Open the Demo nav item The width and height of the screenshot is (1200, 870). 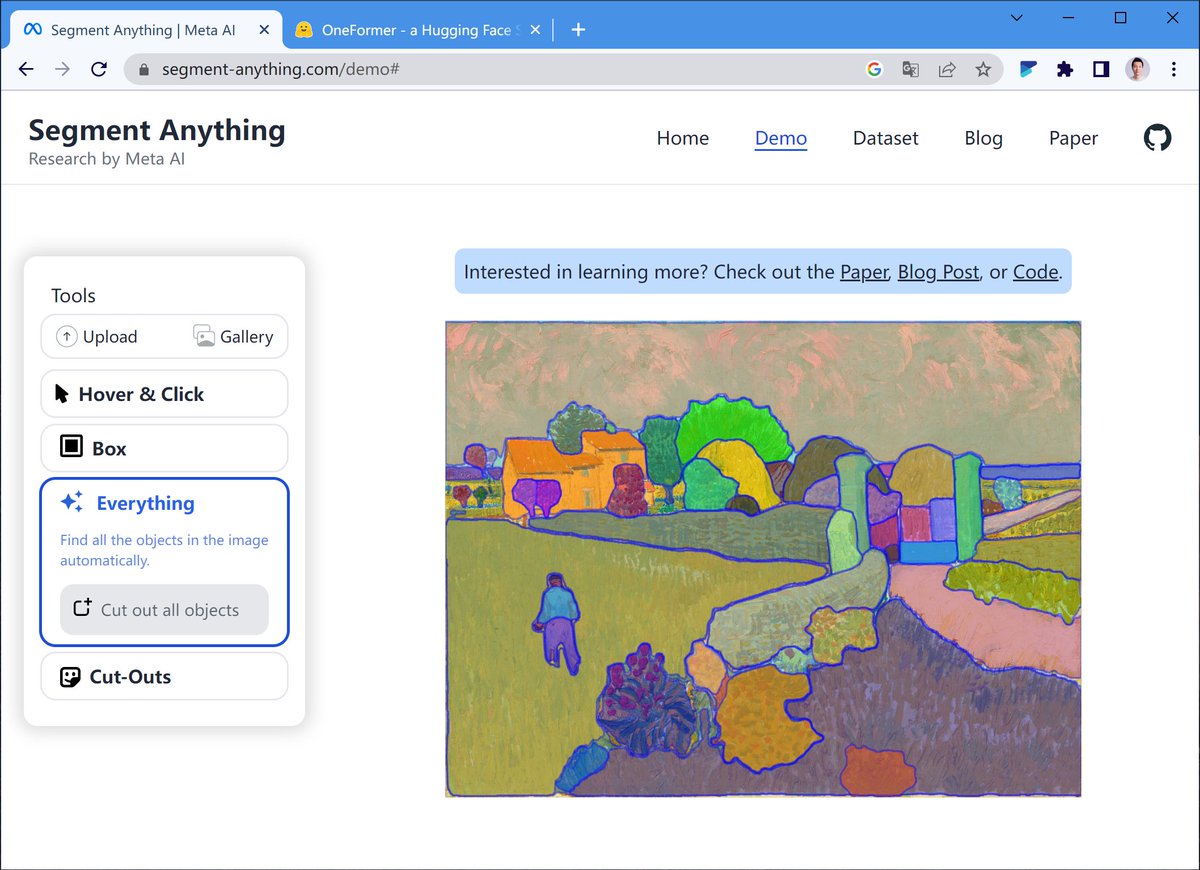[x=781, y=138]
